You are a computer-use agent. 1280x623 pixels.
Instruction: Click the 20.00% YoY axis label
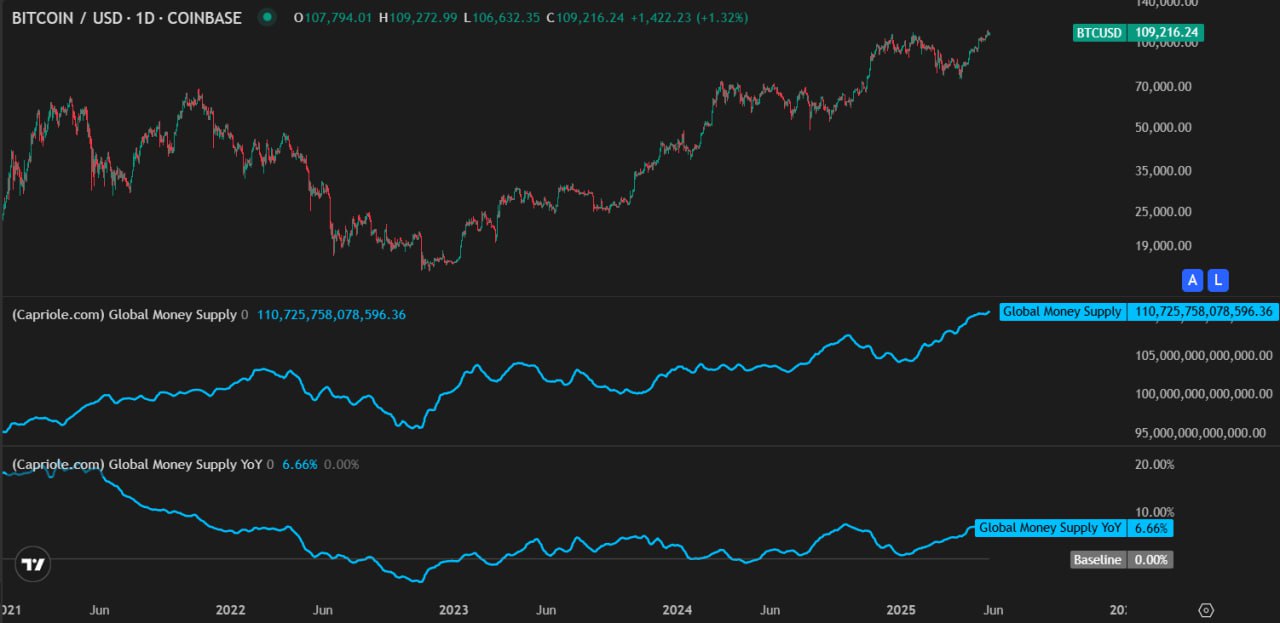(1154, 465)
